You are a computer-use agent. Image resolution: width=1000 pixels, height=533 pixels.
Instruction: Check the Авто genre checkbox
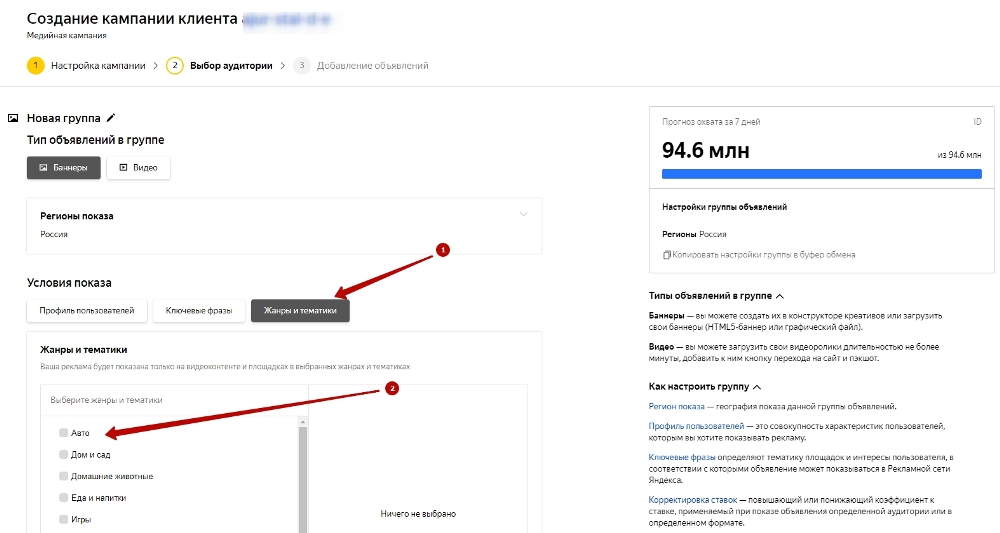point(63,433)
